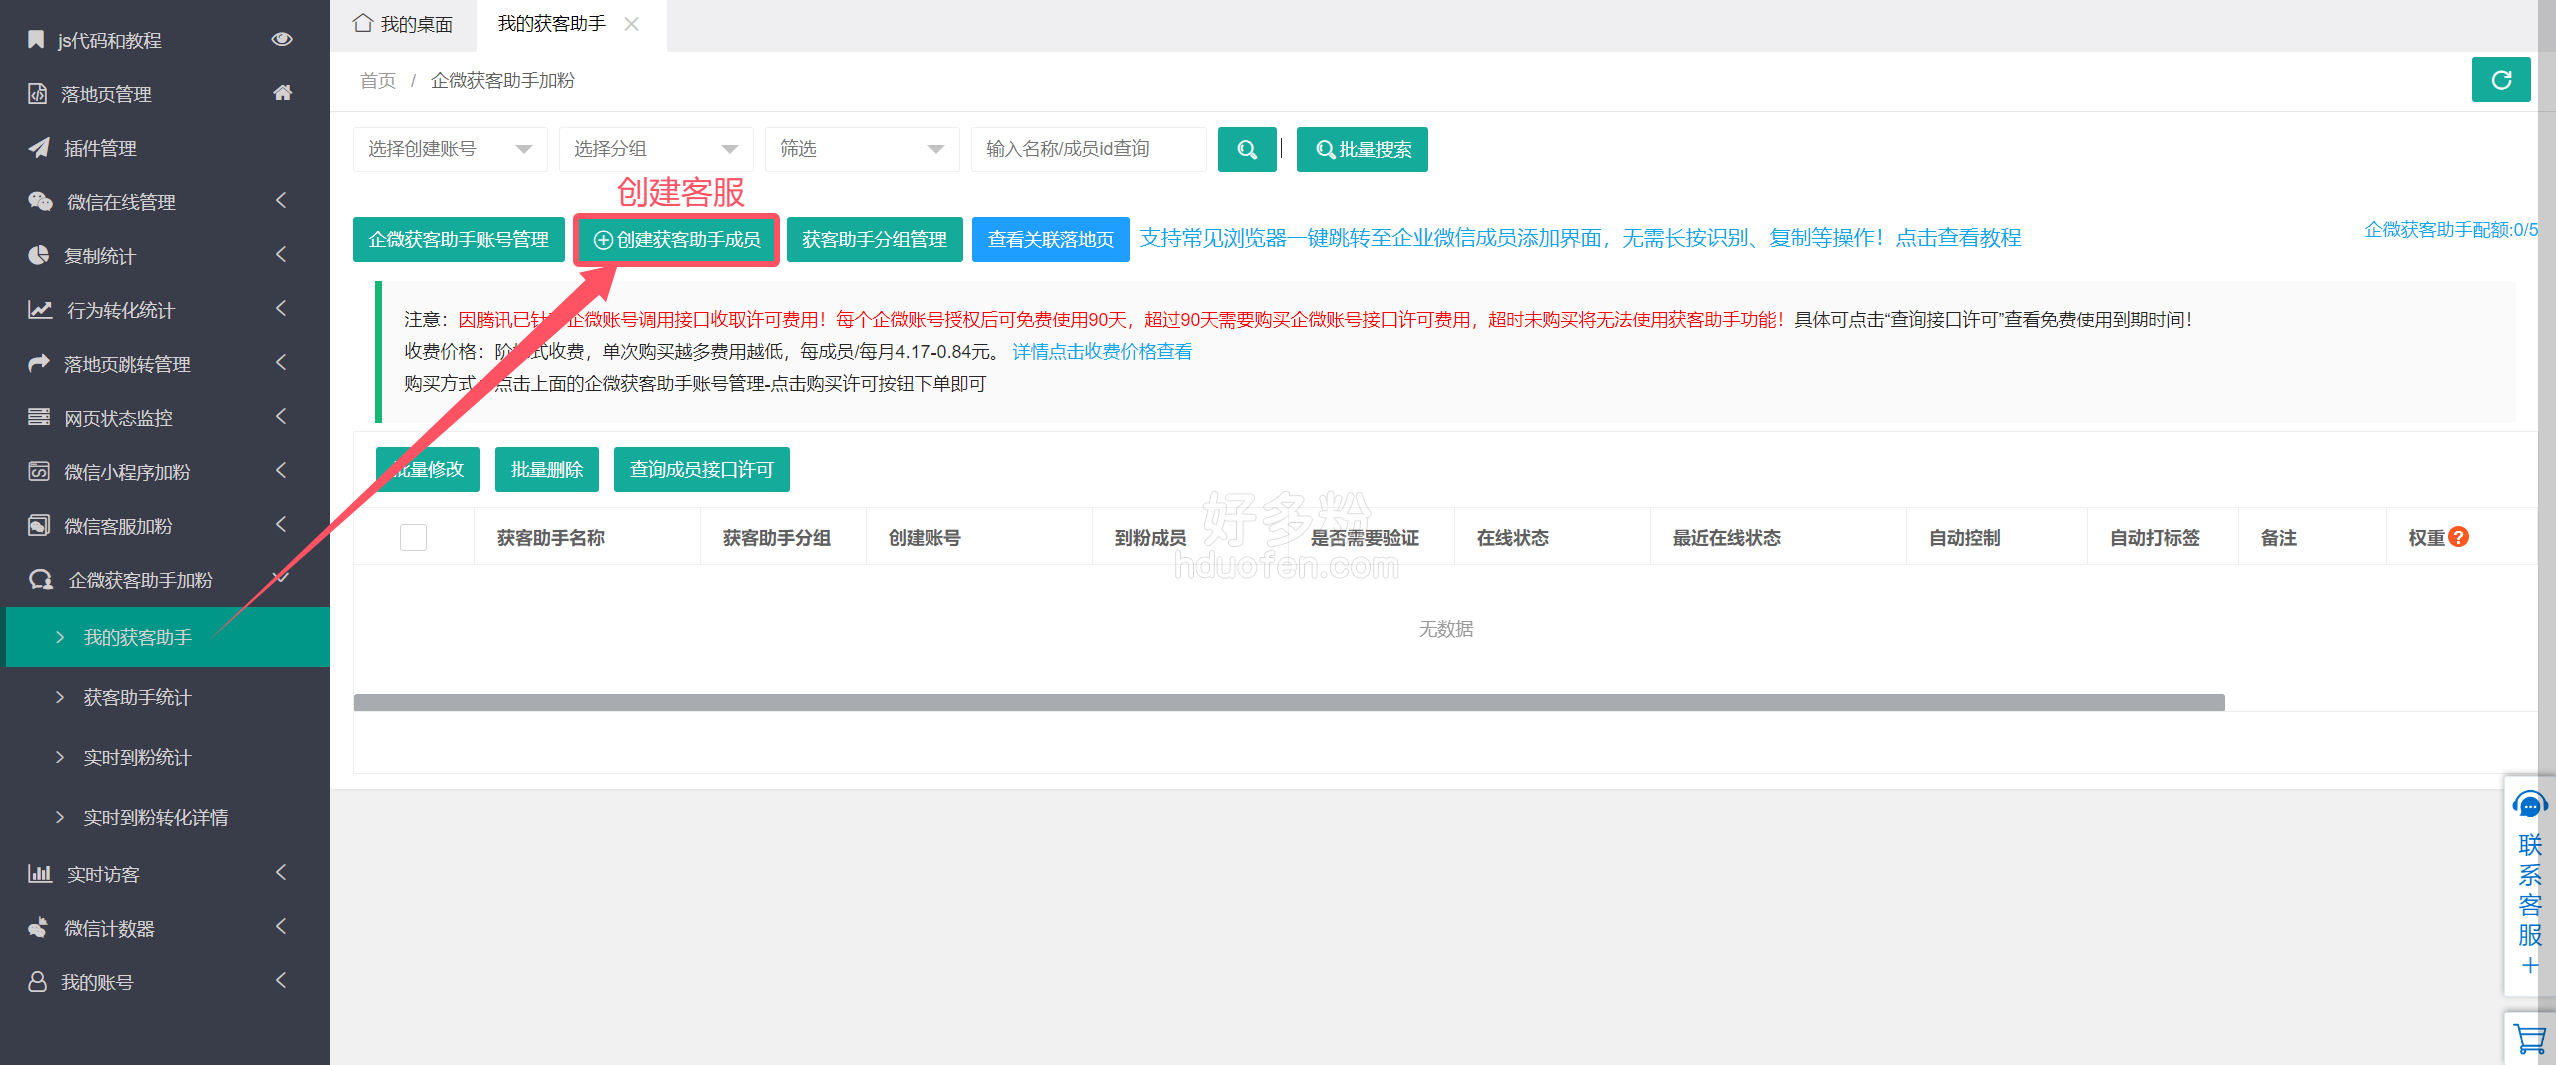Expand the 行为转化统计 menu chevron
Viewport: 2556px width, 1065px height.
(281, 309)
